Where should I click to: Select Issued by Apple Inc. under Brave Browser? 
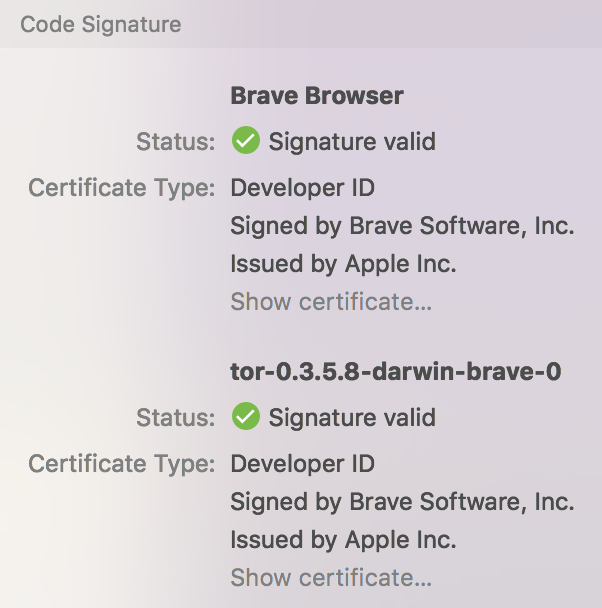(343, 264)
